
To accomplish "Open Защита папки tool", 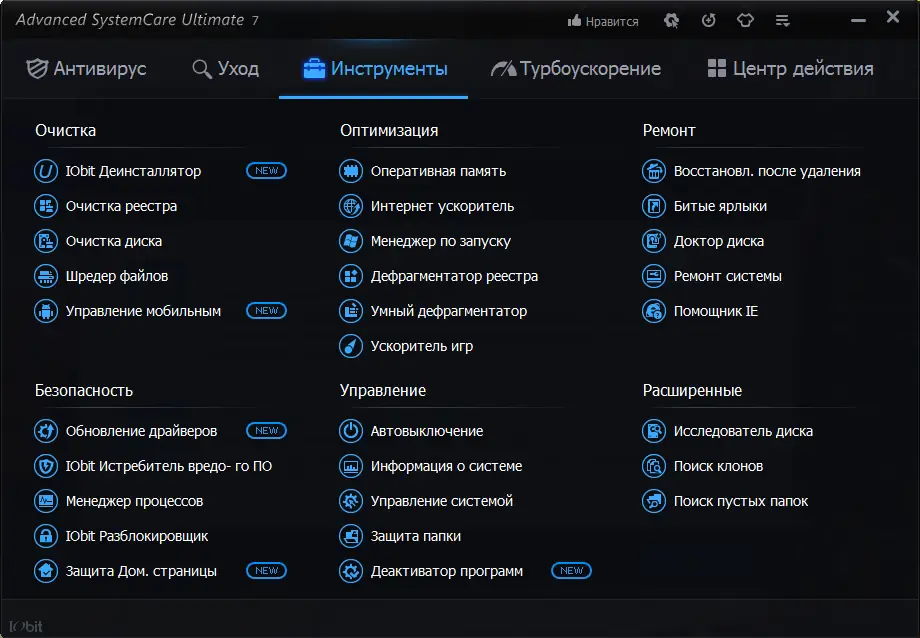I will (413, 536).
